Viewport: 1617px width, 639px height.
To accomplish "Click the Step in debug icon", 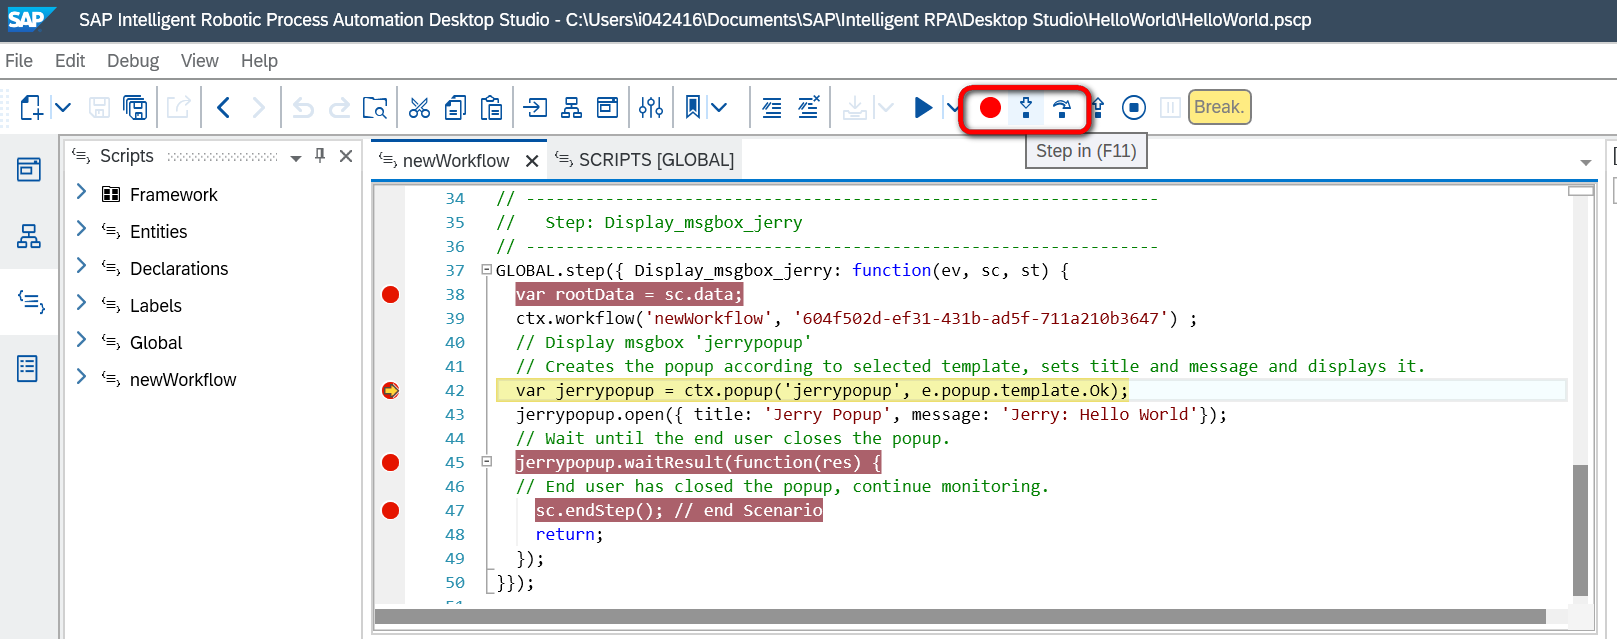I will pyautogui.click(x=1026, y=108).
